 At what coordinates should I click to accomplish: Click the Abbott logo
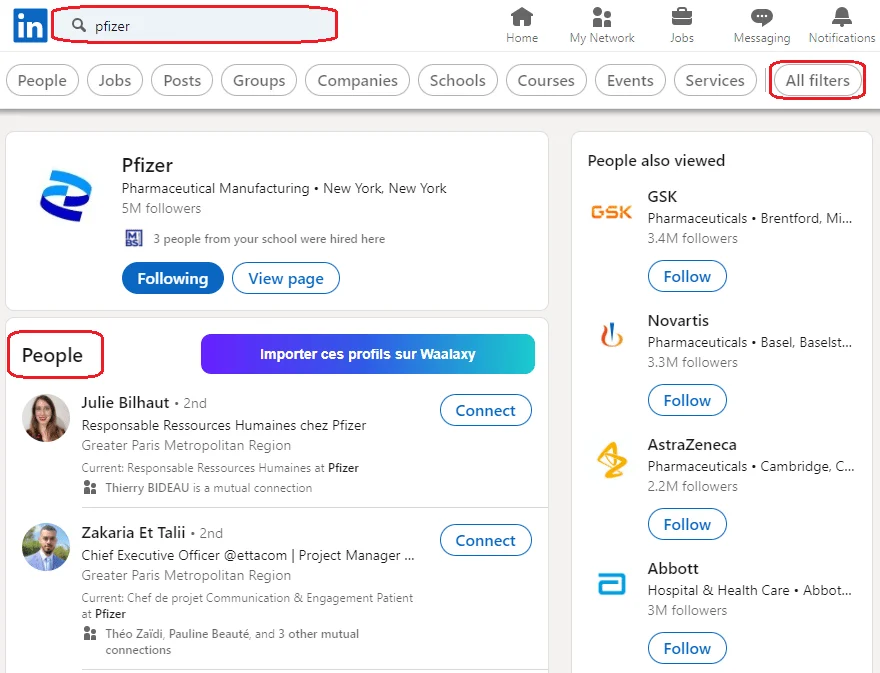coord(611,584)
